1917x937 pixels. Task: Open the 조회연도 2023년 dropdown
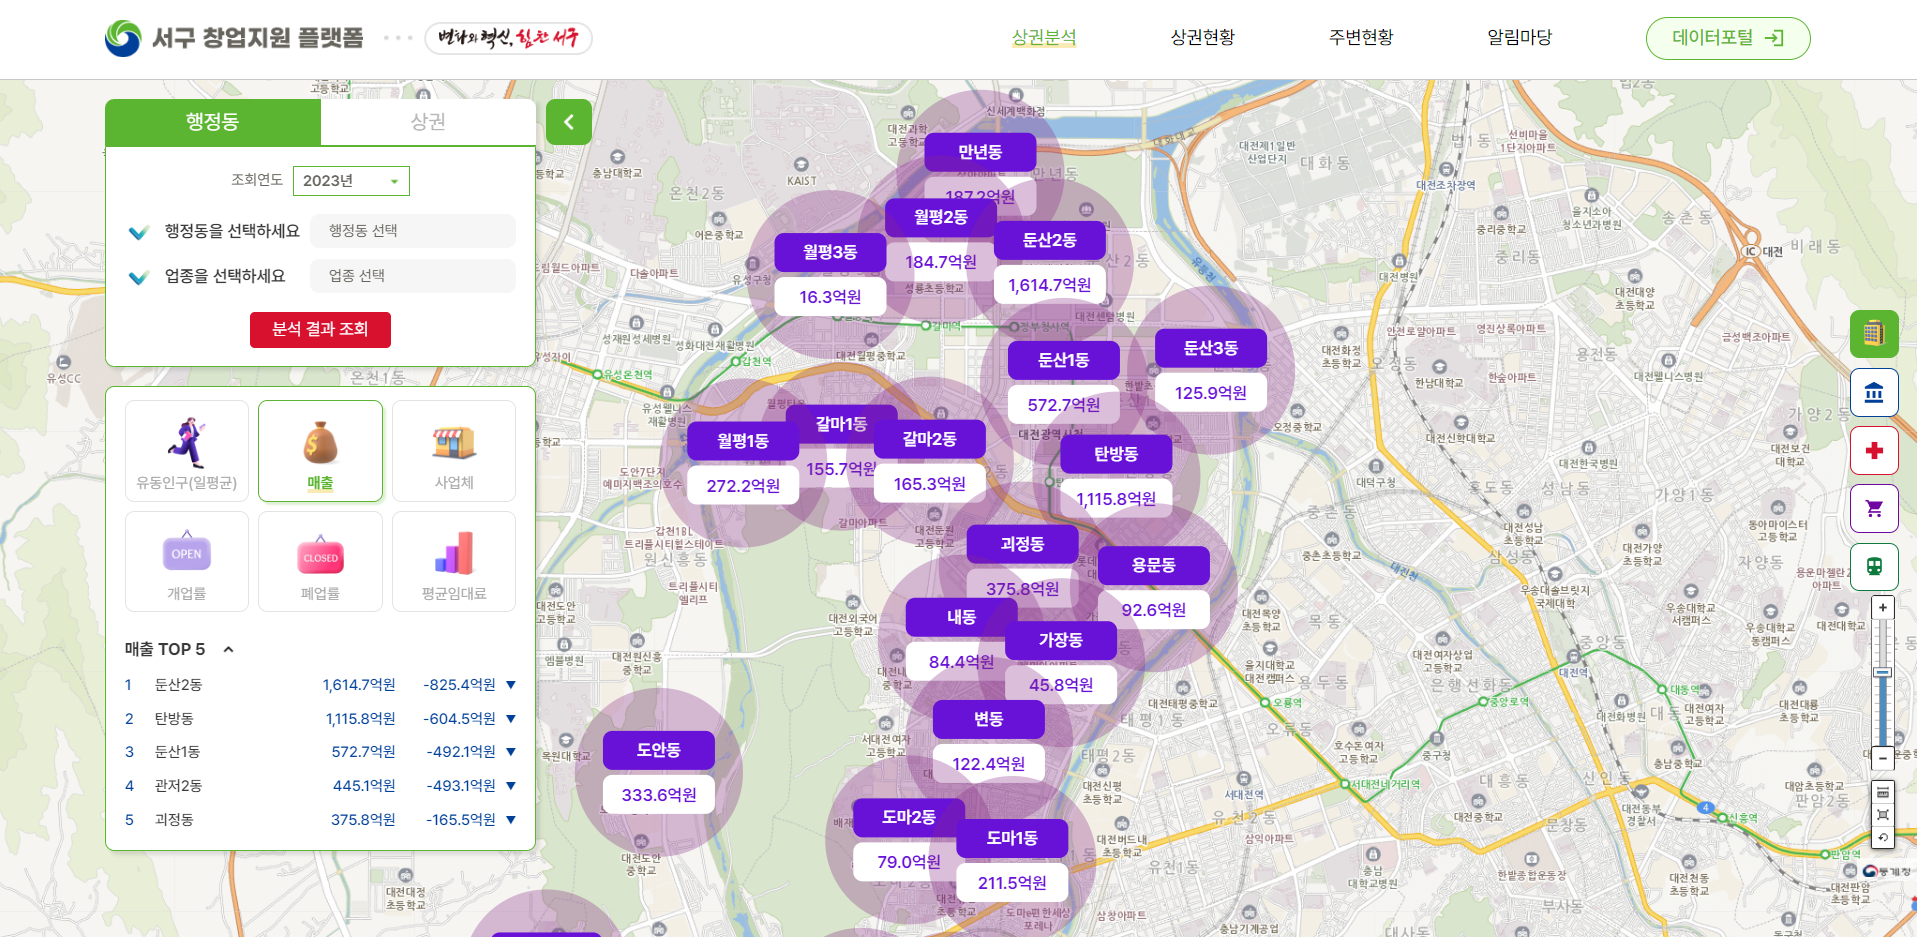tap(351, 181)
